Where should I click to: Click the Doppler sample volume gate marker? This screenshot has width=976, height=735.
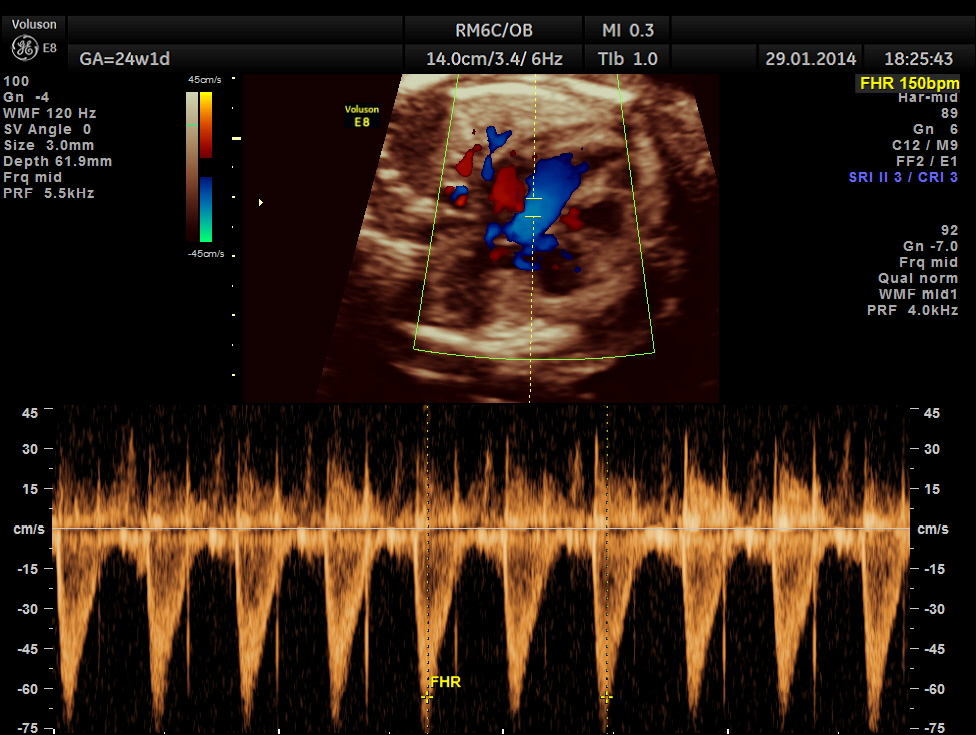(x=533, y=207)
